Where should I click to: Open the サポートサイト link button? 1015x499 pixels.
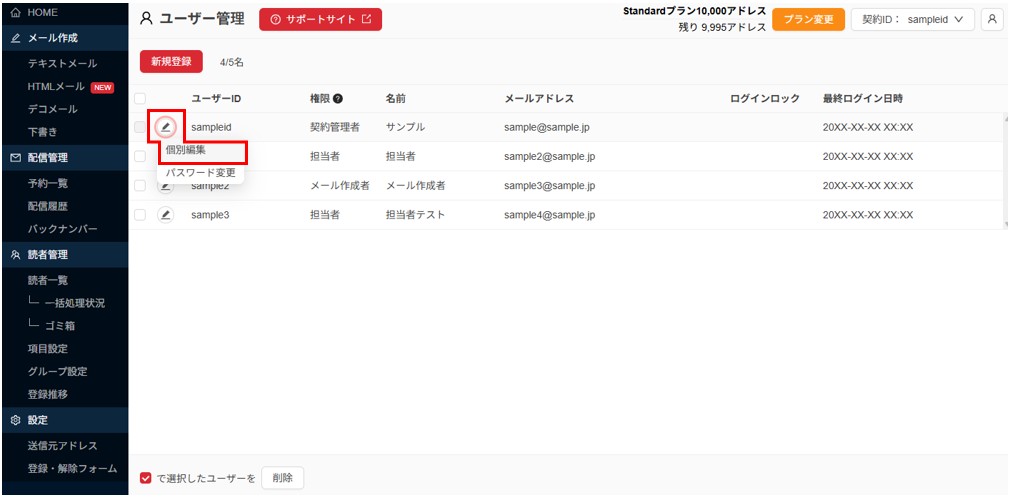(x=320, y=19)
